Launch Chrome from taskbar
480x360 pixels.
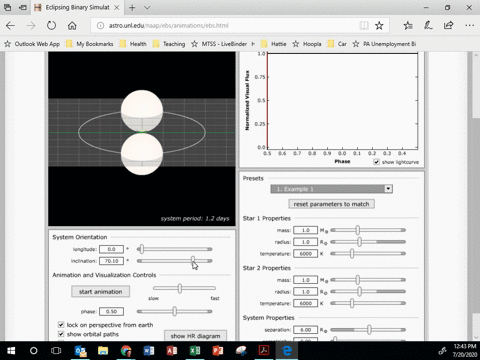(126, 351)
